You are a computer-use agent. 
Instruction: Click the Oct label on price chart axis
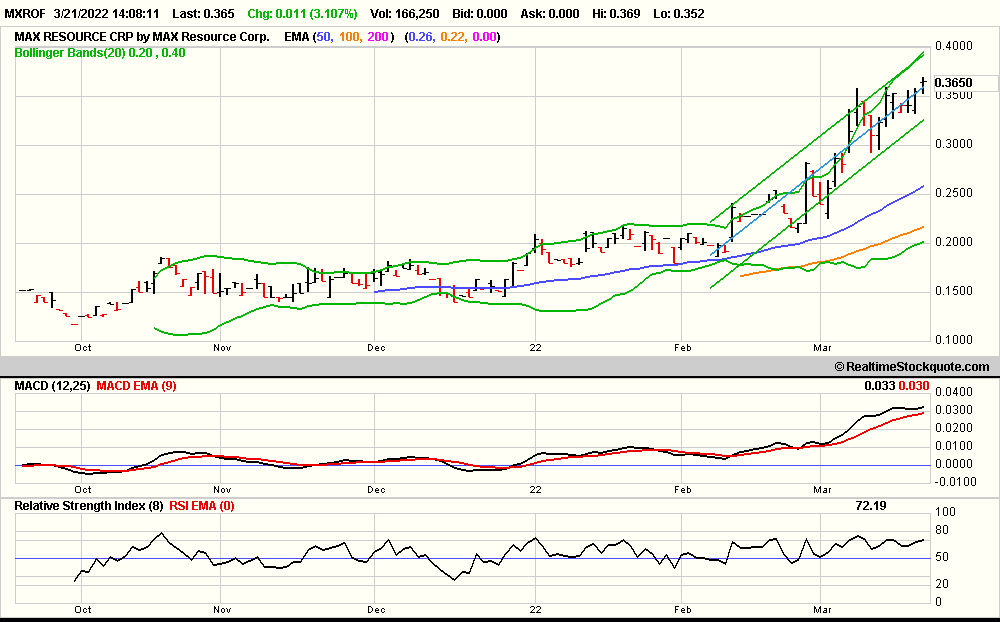[x=82, y=347]
